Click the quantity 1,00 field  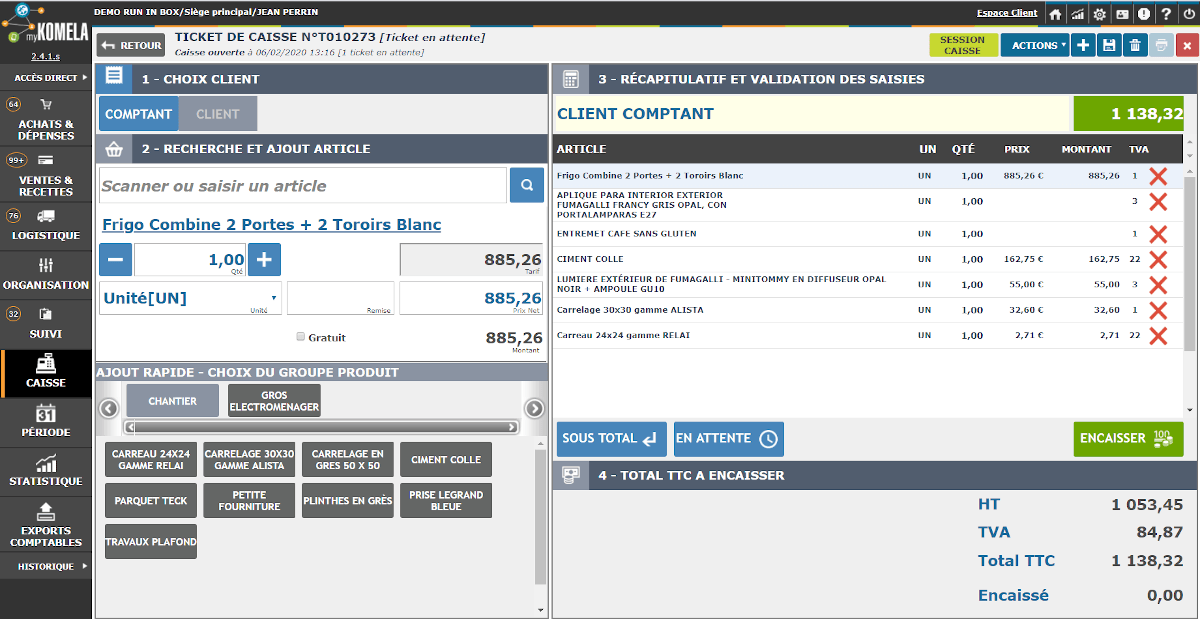pos(190,259)
